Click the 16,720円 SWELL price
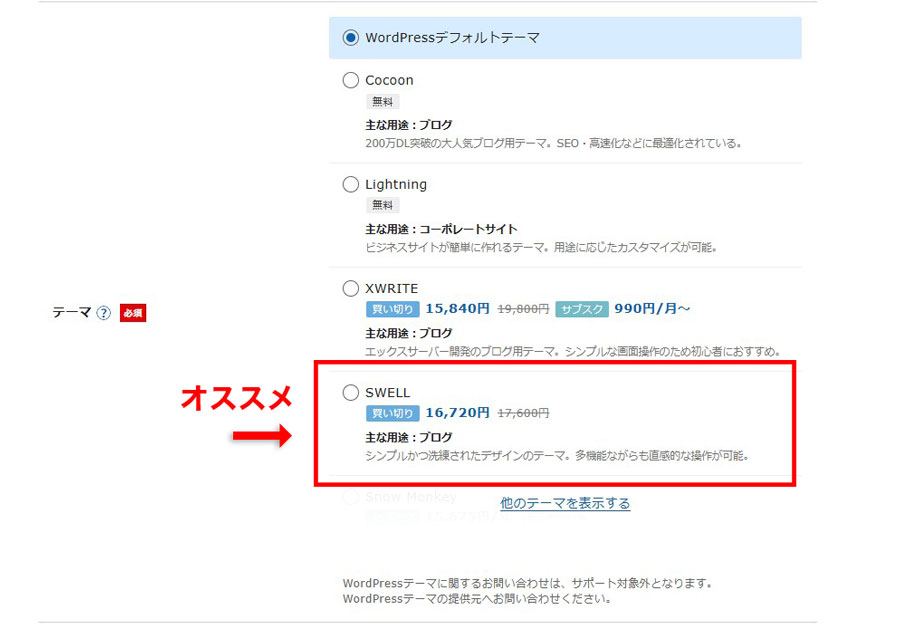Viewport: 900px width, 624px height. pos(457,412)
